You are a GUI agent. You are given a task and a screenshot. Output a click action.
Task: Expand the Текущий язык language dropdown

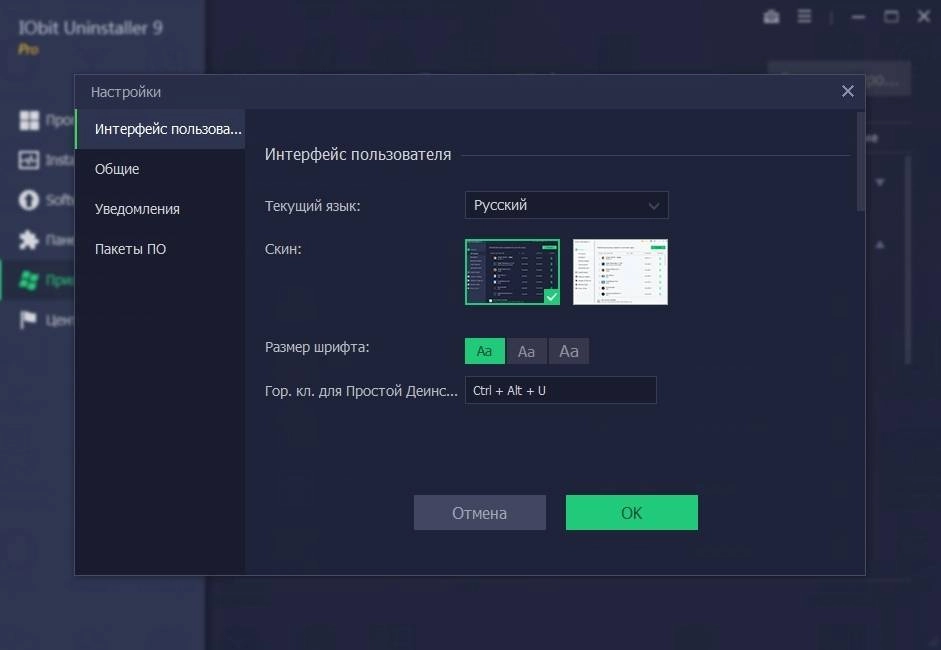[x=567, y=205]
